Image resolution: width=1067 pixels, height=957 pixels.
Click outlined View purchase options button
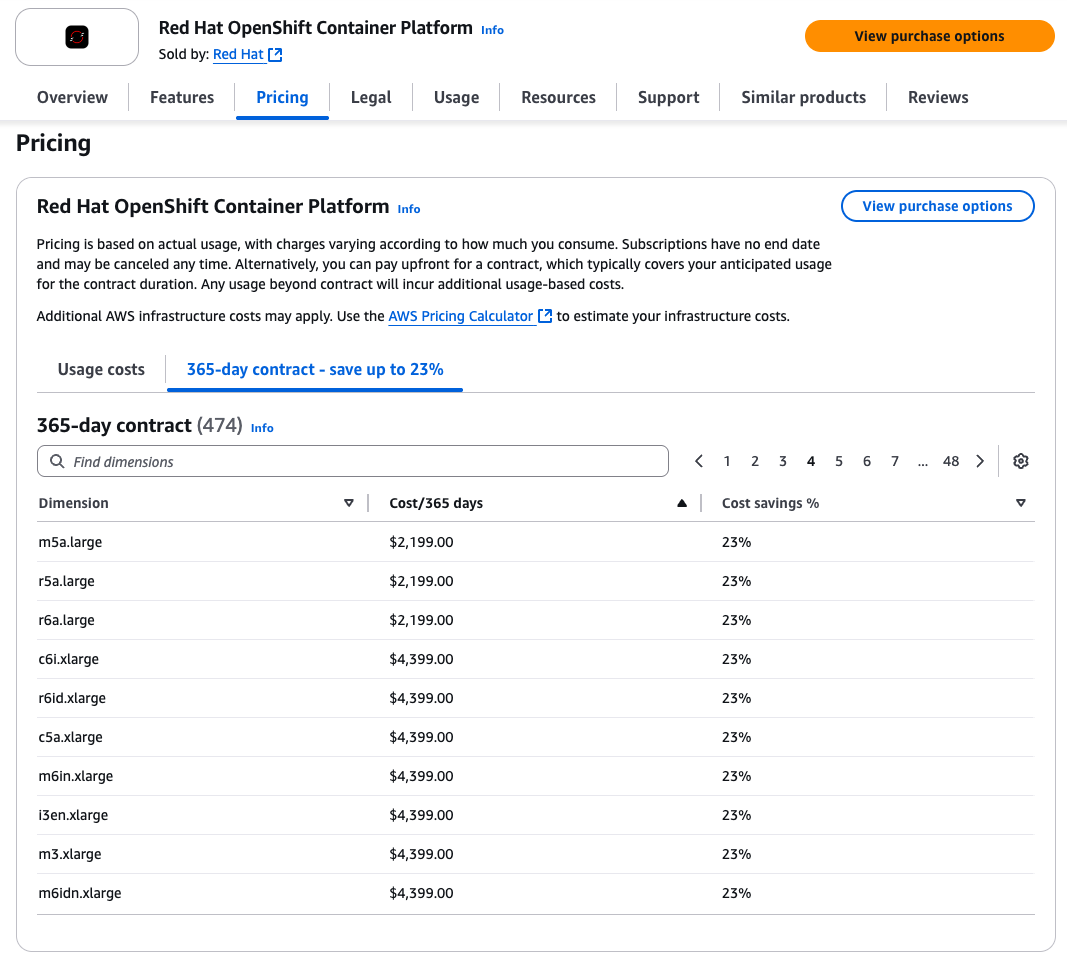[x=937, y=206]
